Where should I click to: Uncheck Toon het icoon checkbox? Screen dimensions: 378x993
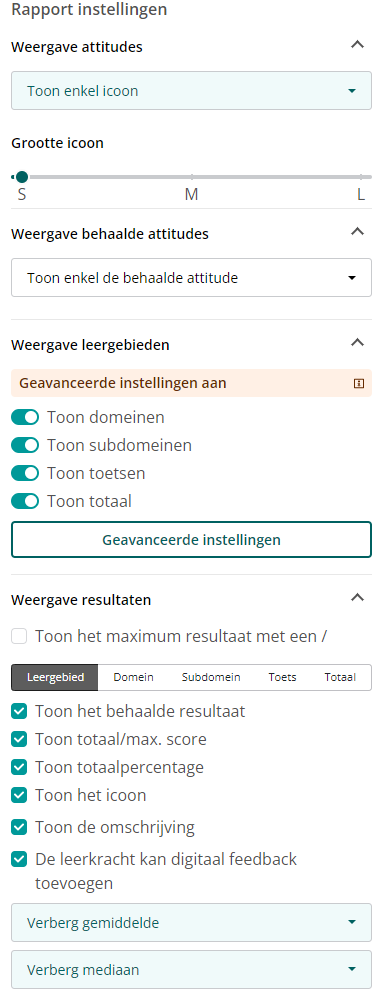pos(19,795)
